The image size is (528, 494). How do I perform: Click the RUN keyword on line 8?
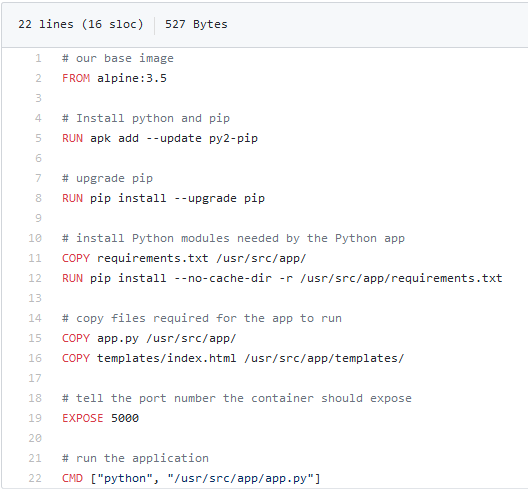[72, 198]
